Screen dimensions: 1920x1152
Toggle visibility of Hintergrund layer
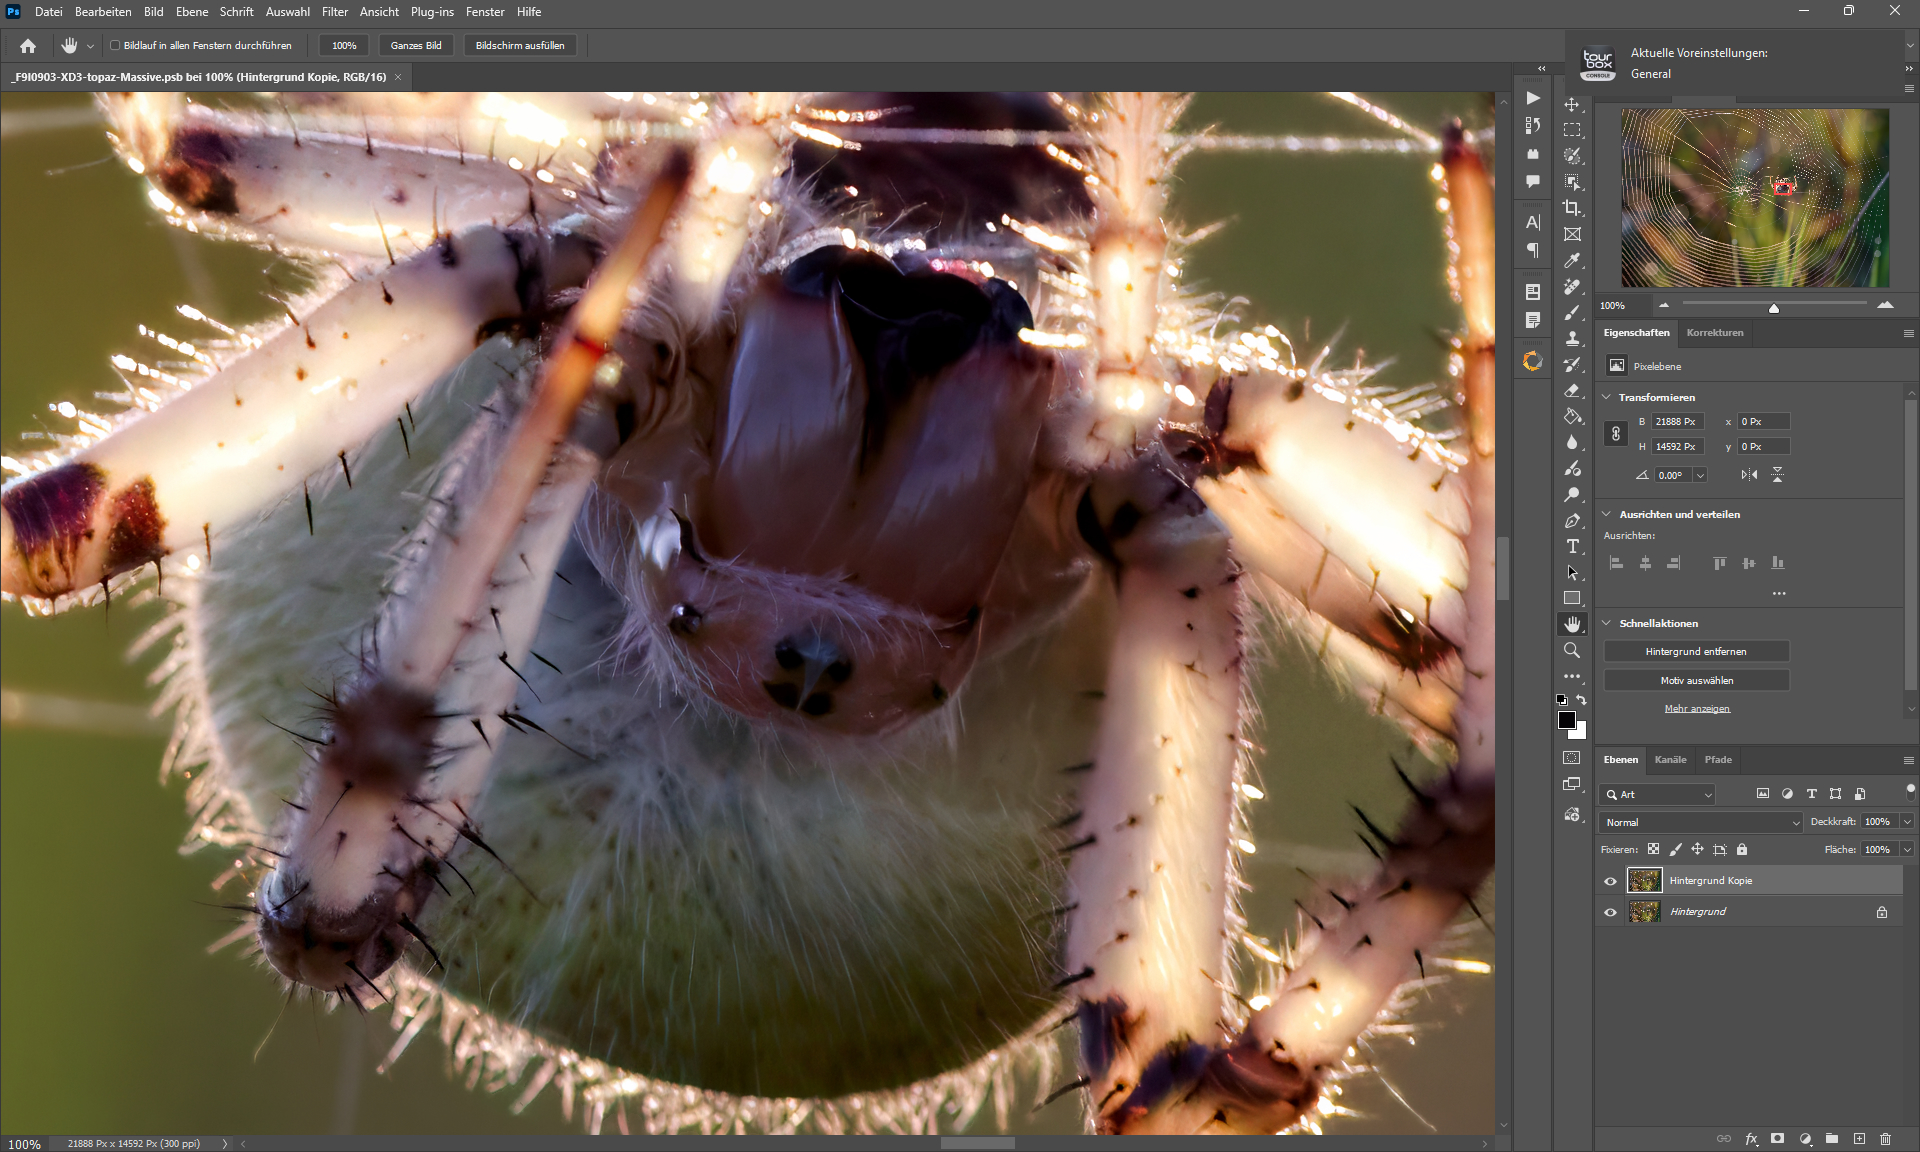click(1610, 912)
